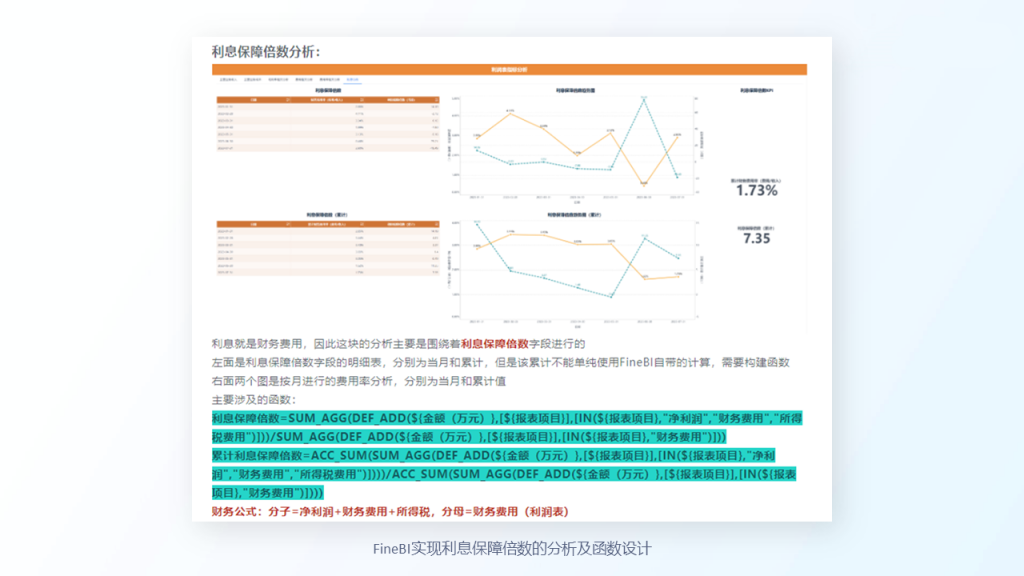Click the lower cumulative table's orange header row
This screenshot has height=576, width=1024.
[x=328, y=224]
